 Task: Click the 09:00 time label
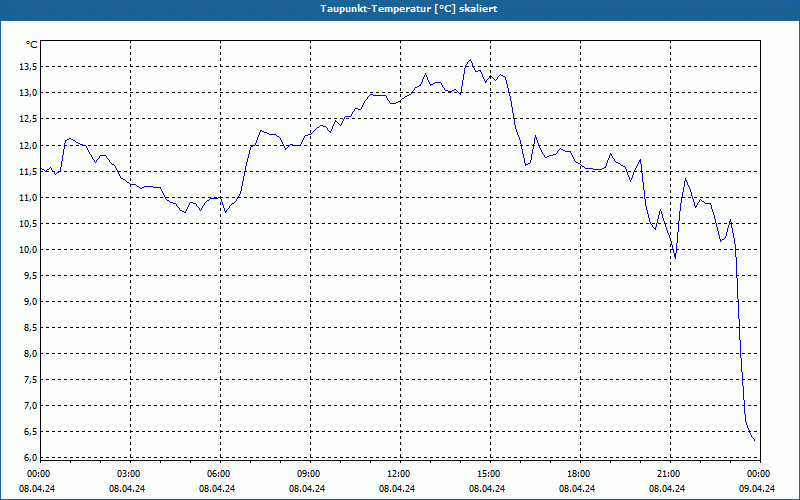[310, 474]
